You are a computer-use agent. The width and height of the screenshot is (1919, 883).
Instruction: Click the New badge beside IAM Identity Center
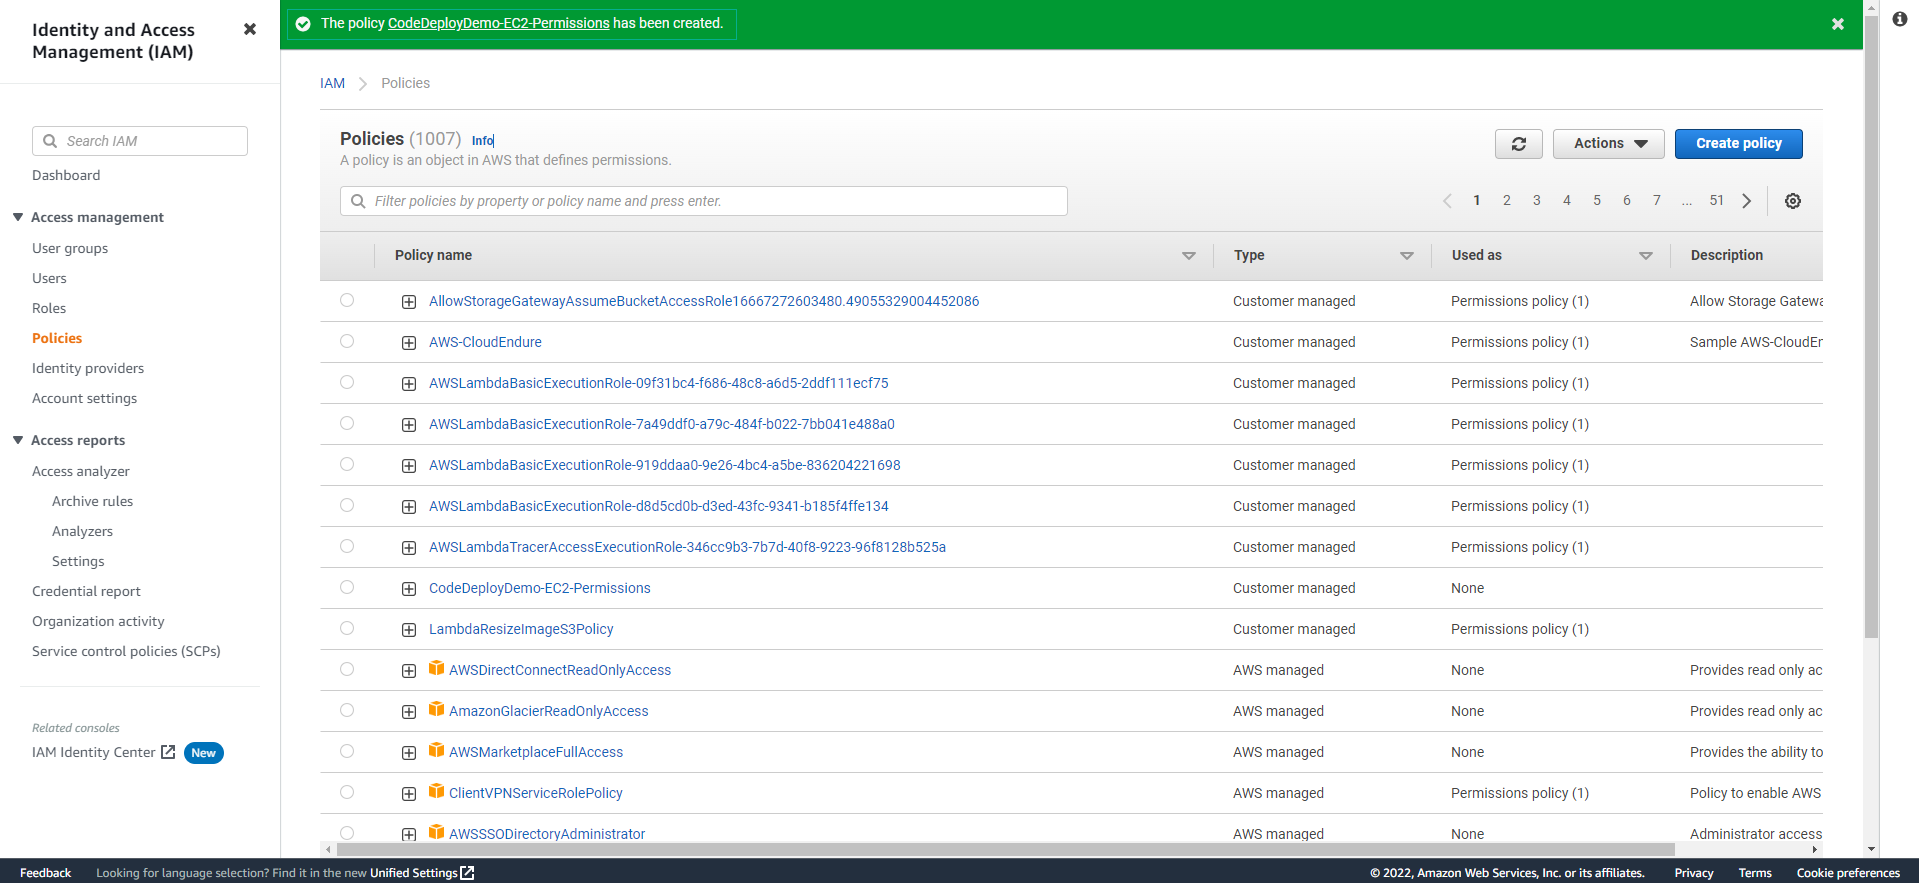tap(204, 753)
